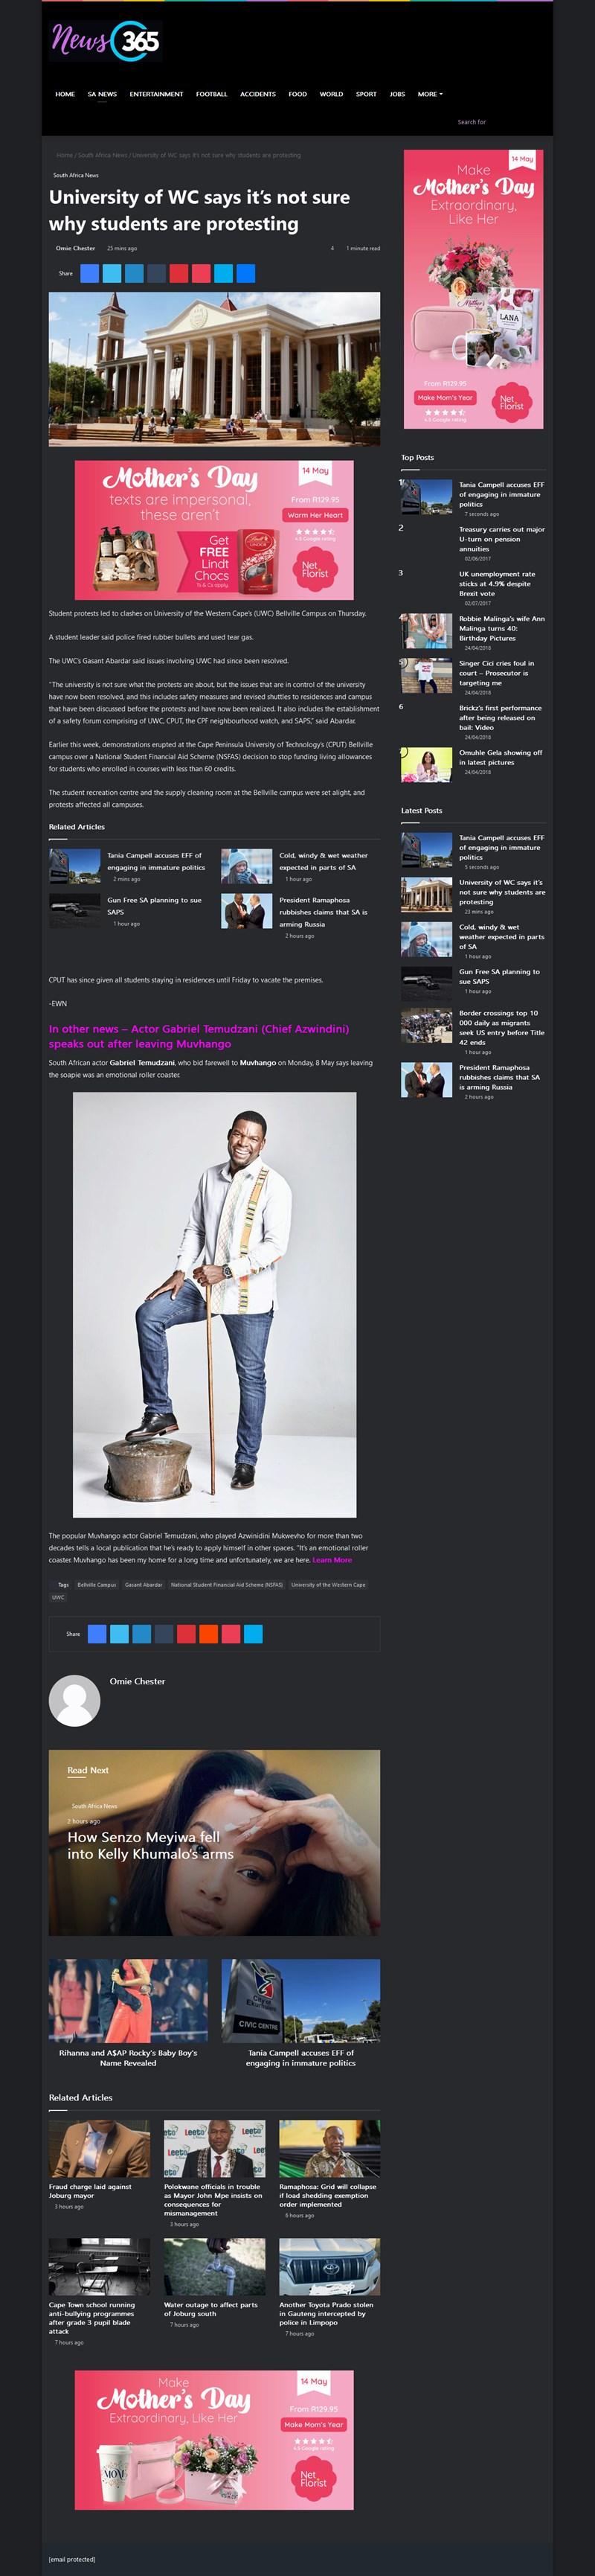Open the Fraud charge against Joburg mayor article

90,2191
